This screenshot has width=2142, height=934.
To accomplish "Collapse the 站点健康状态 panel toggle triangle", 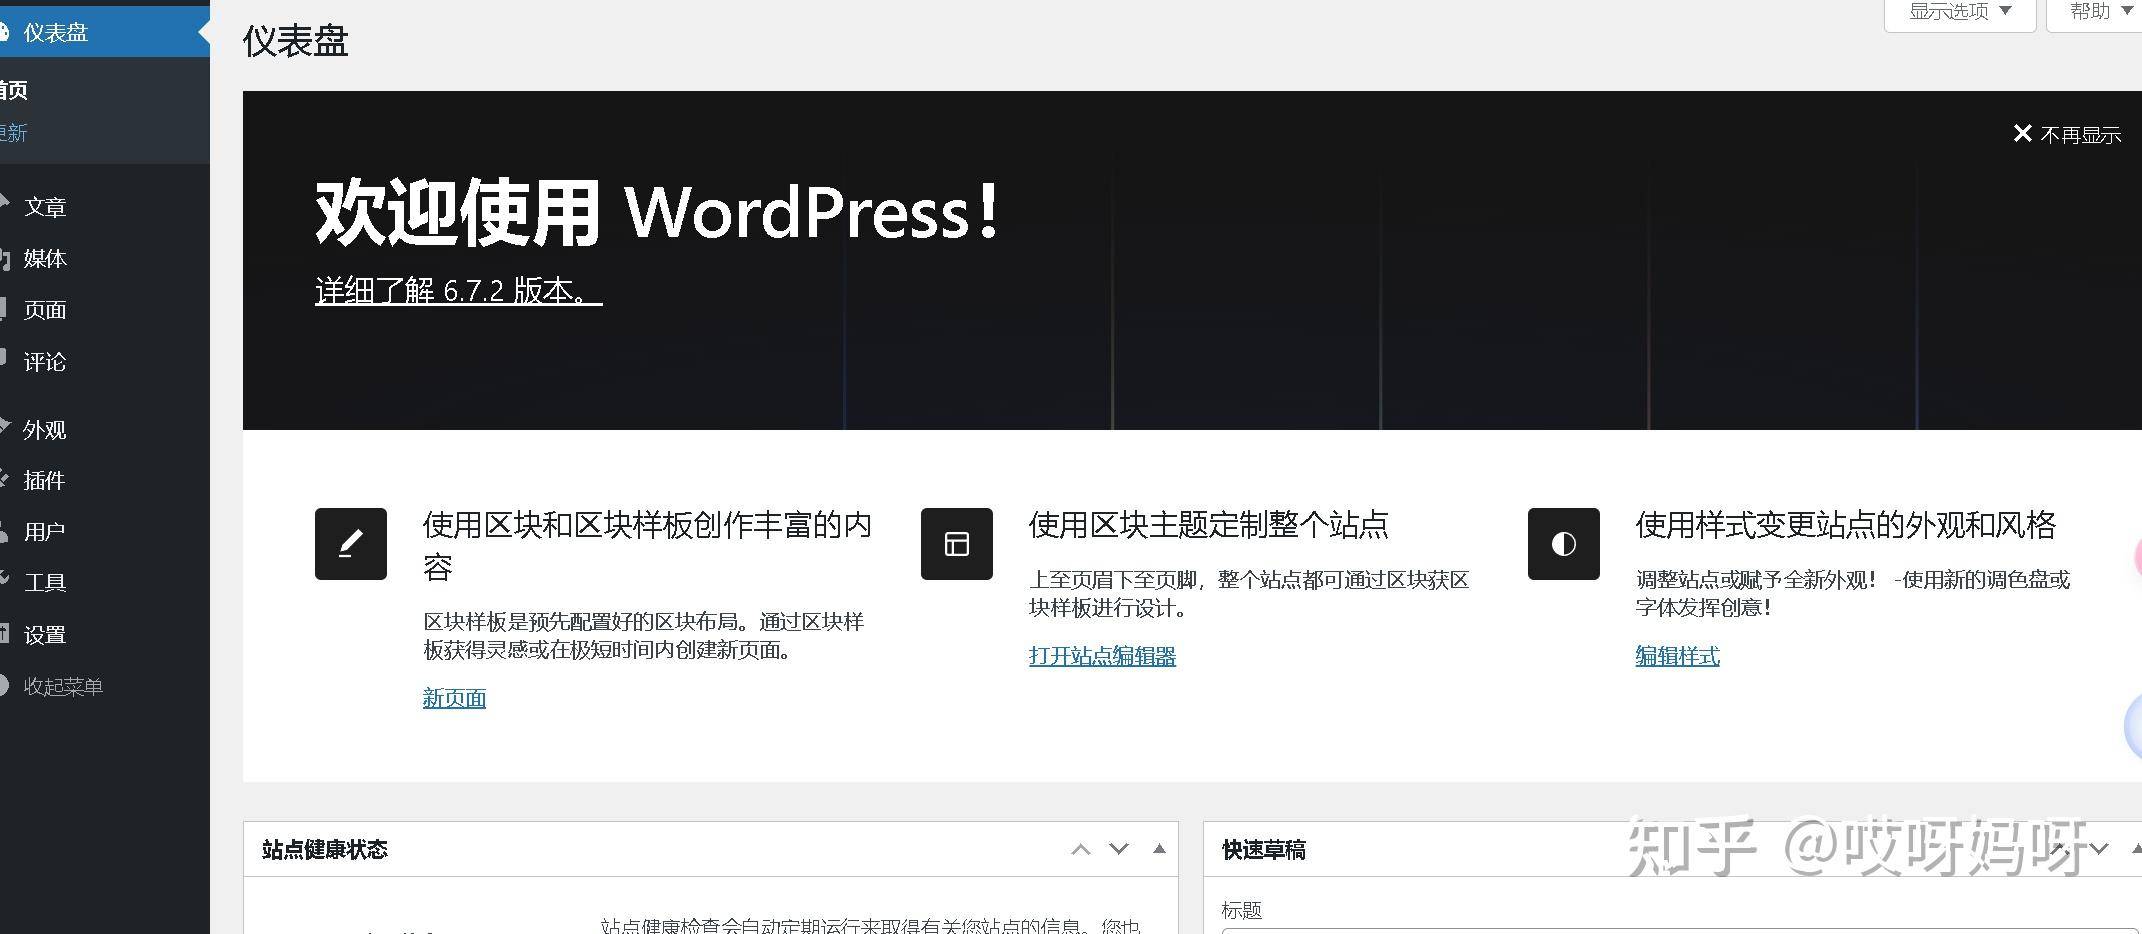I will click(1159, 849).
